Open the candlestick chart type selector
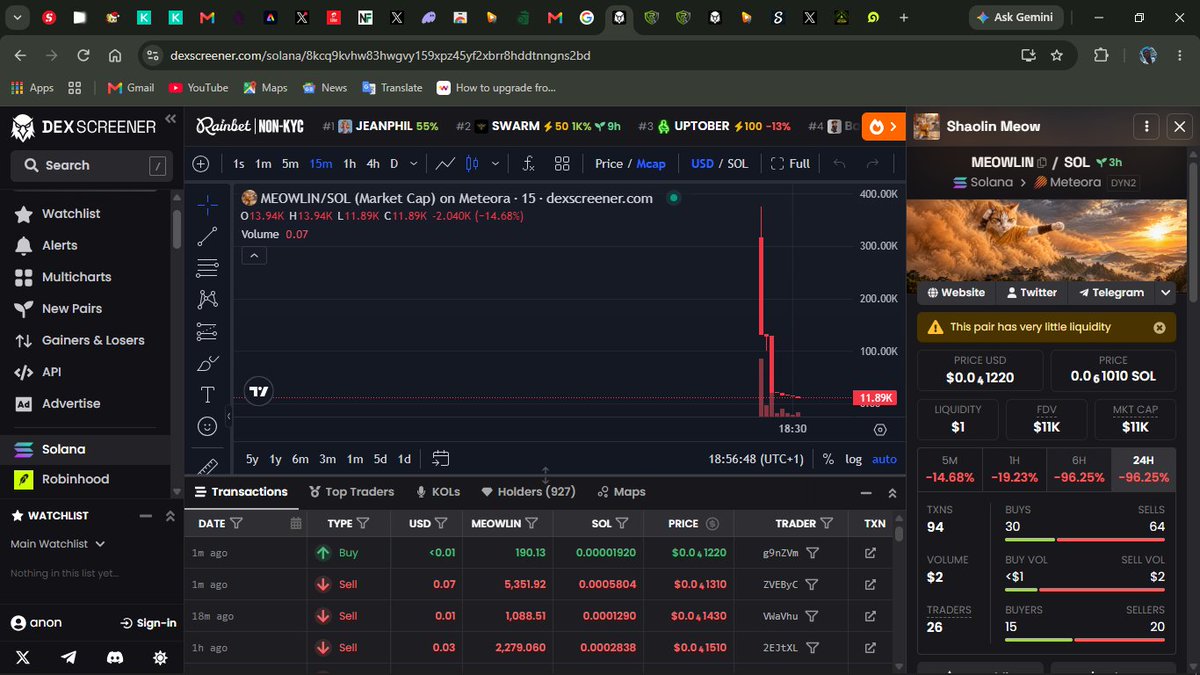This screenshot has width=1200, height=675. 473,163
